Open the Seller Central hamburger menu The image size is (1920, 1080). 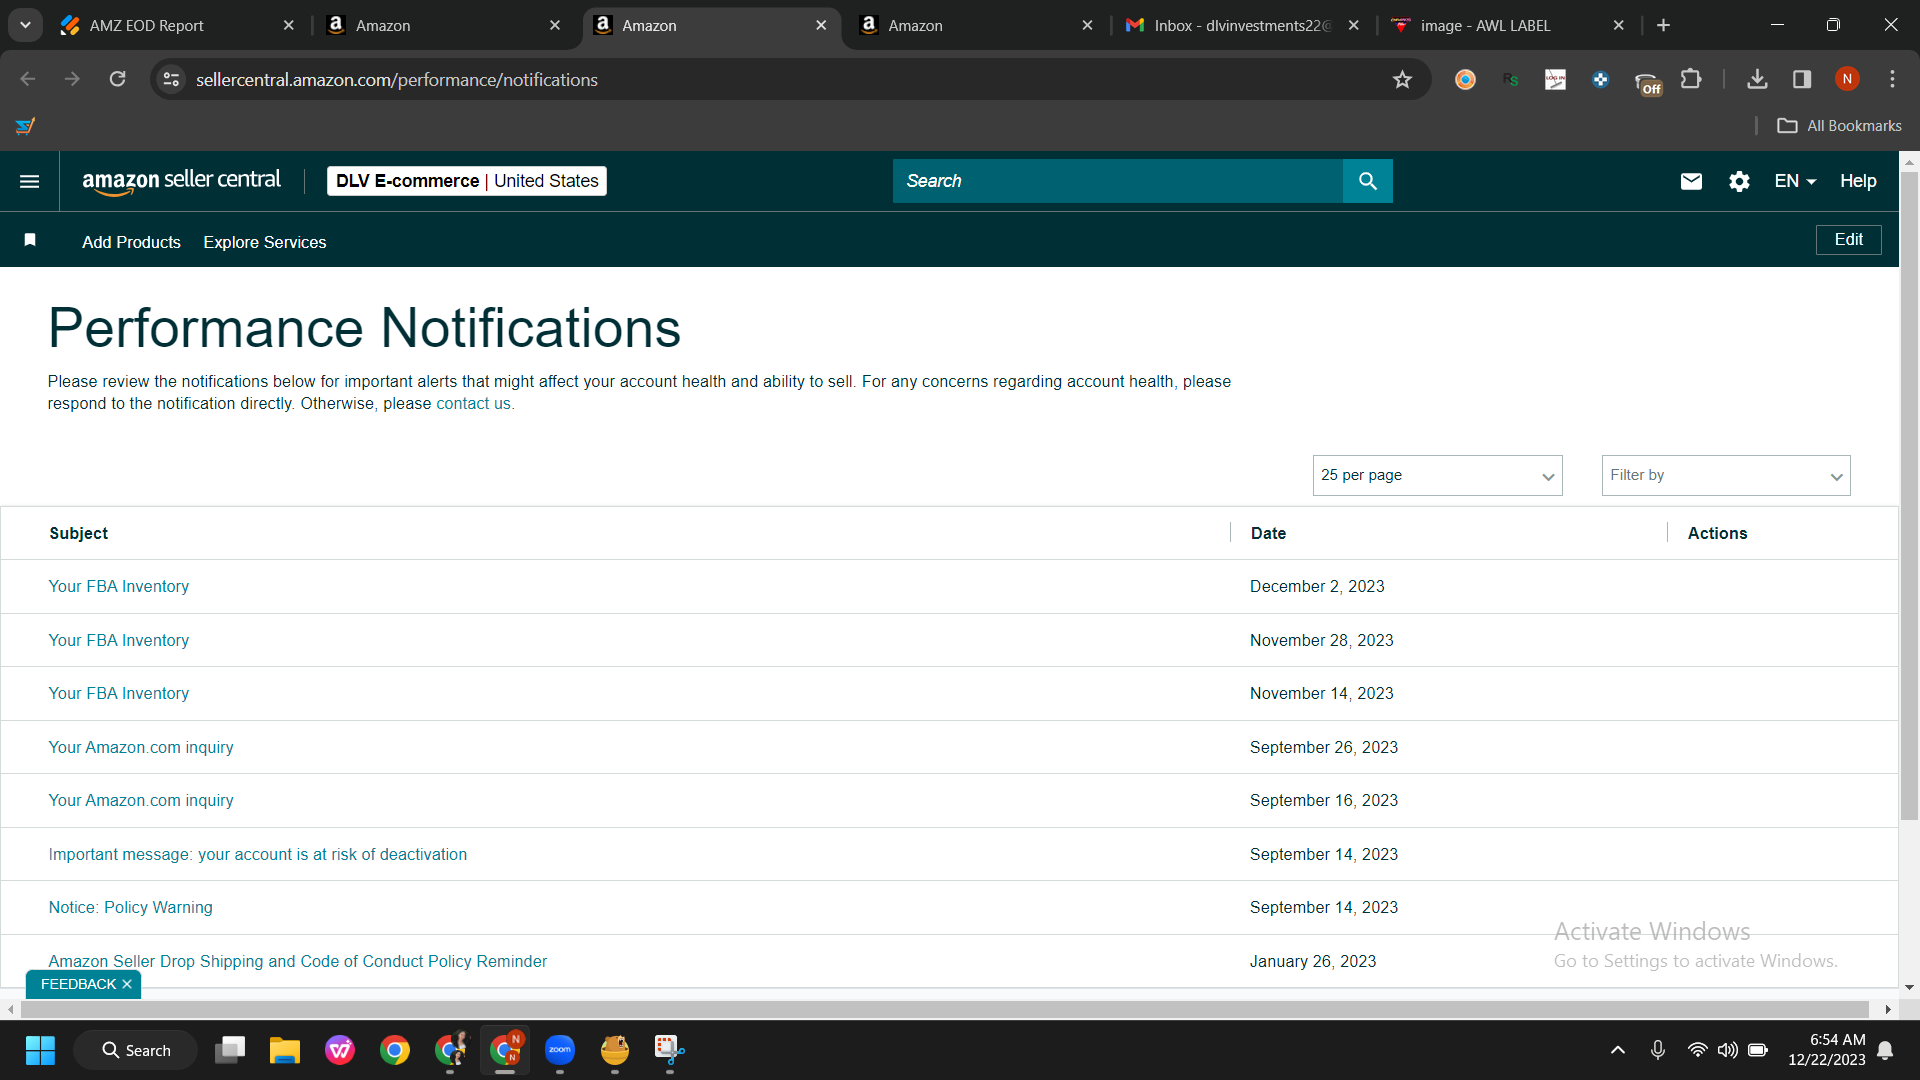click(x=30, y=181)
